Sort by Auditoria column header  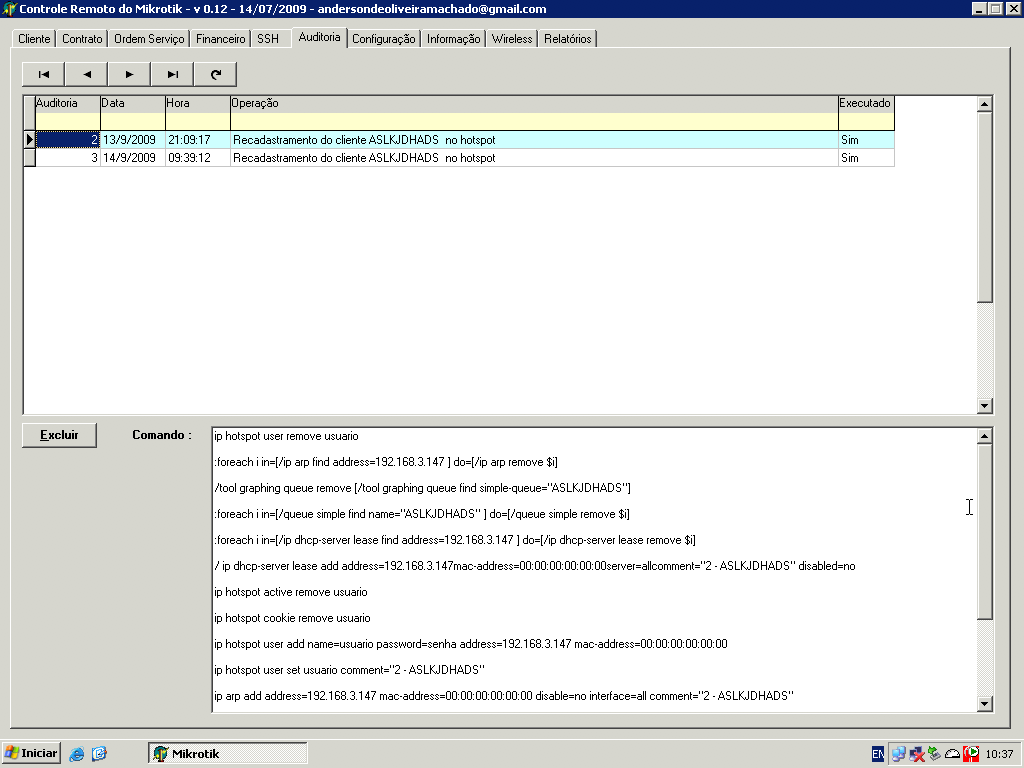pyautogui.click(x=68, y=103)
